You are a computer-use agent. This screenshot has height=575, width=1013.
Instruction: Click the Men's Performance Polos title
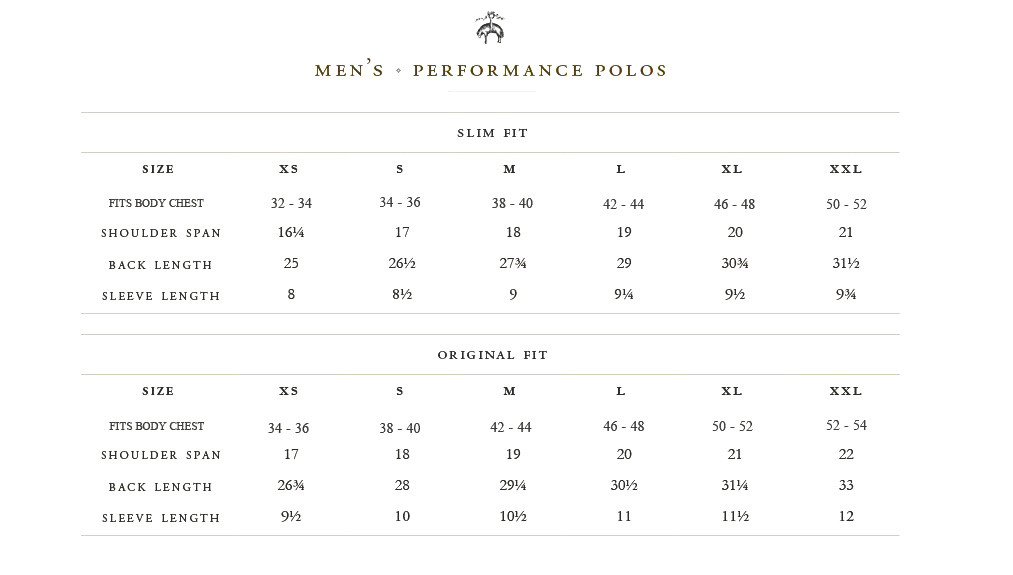point(491,71)
